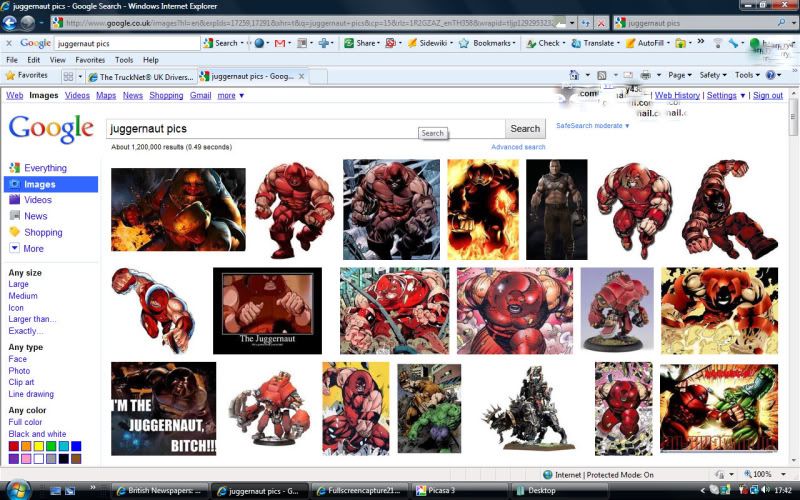Switch to The TruckNet UK Drivers tab
800x500 pixels.
tap(141, 77)
